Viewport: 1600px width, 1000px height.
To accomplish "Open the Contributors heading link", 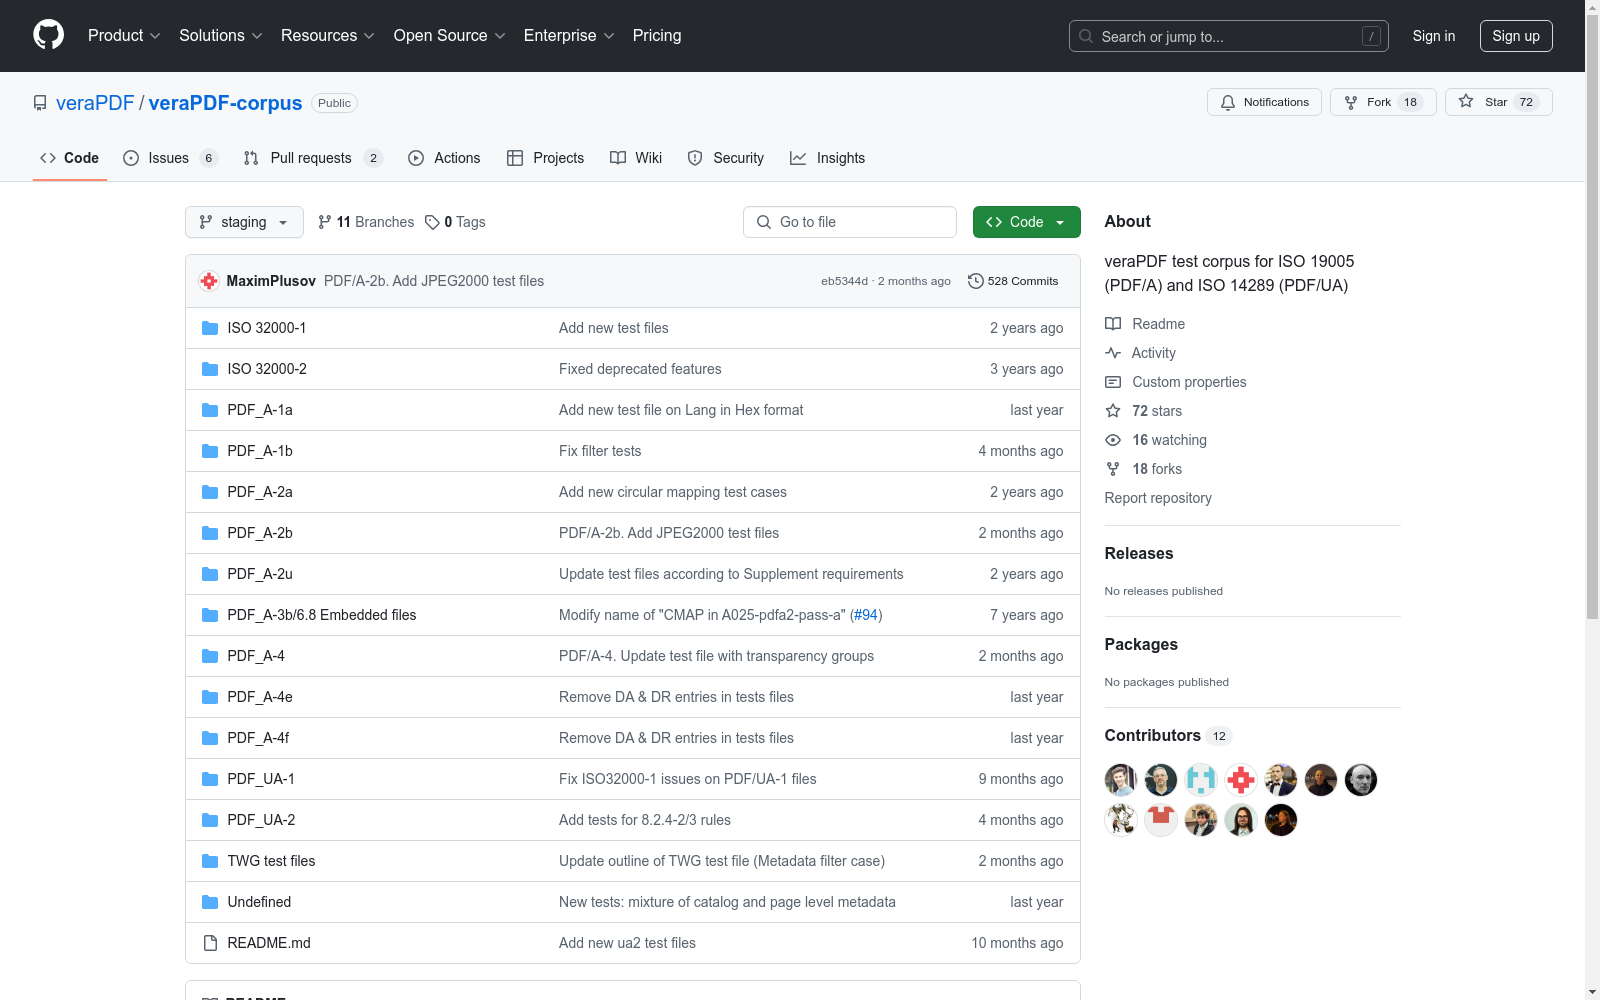I will (x=1168, y=736).
